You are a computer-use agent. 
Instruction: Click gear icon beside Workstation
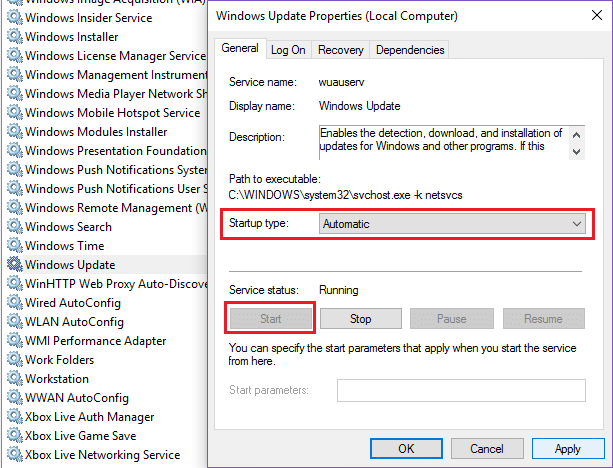click(15, 378)
